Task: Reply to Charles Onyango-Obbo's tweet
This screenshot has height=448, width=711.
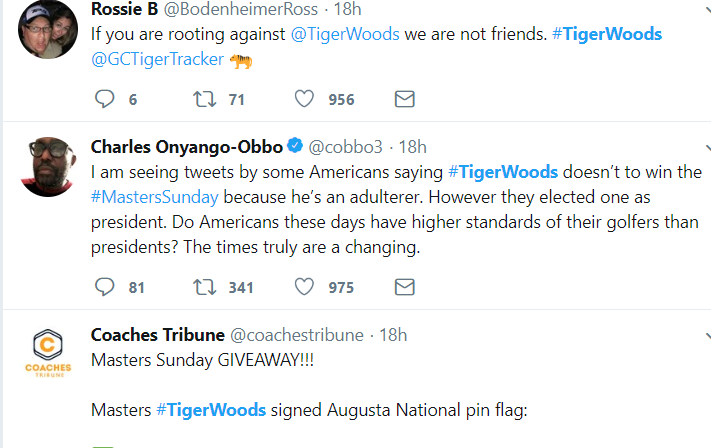Action: [105, 287]
